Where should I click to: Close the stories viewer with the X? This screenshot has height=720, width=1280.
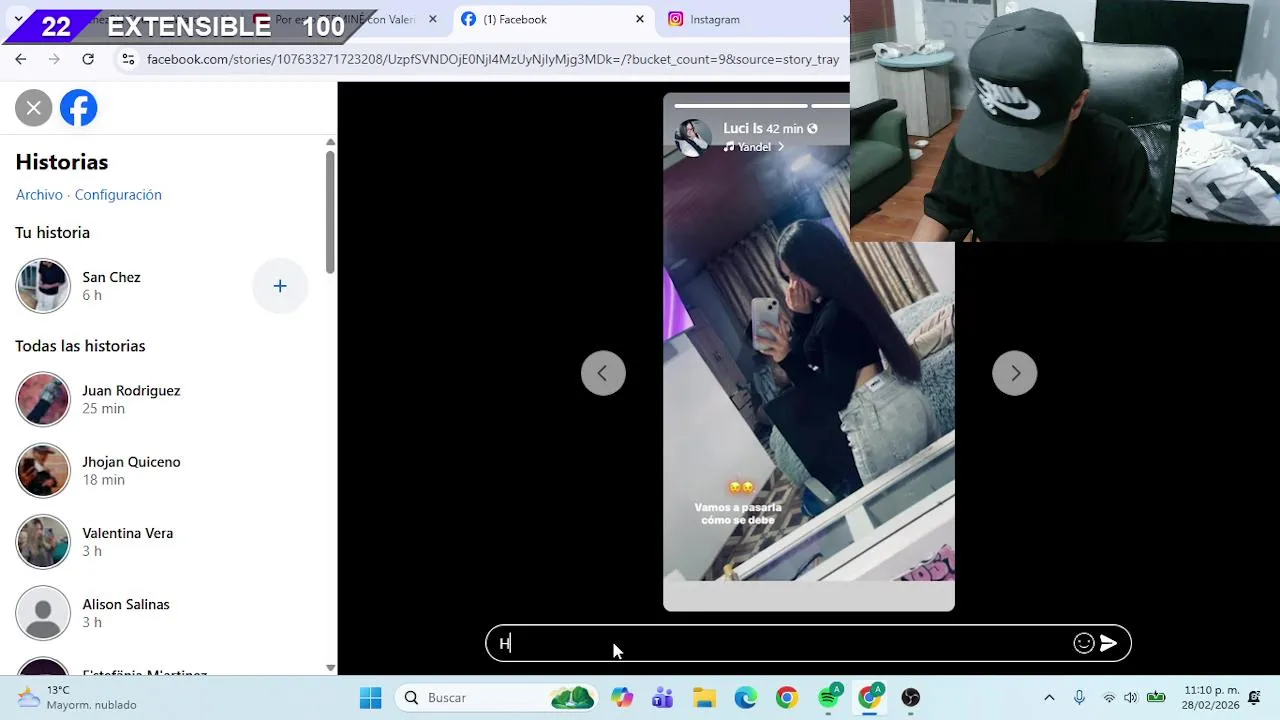33,108
